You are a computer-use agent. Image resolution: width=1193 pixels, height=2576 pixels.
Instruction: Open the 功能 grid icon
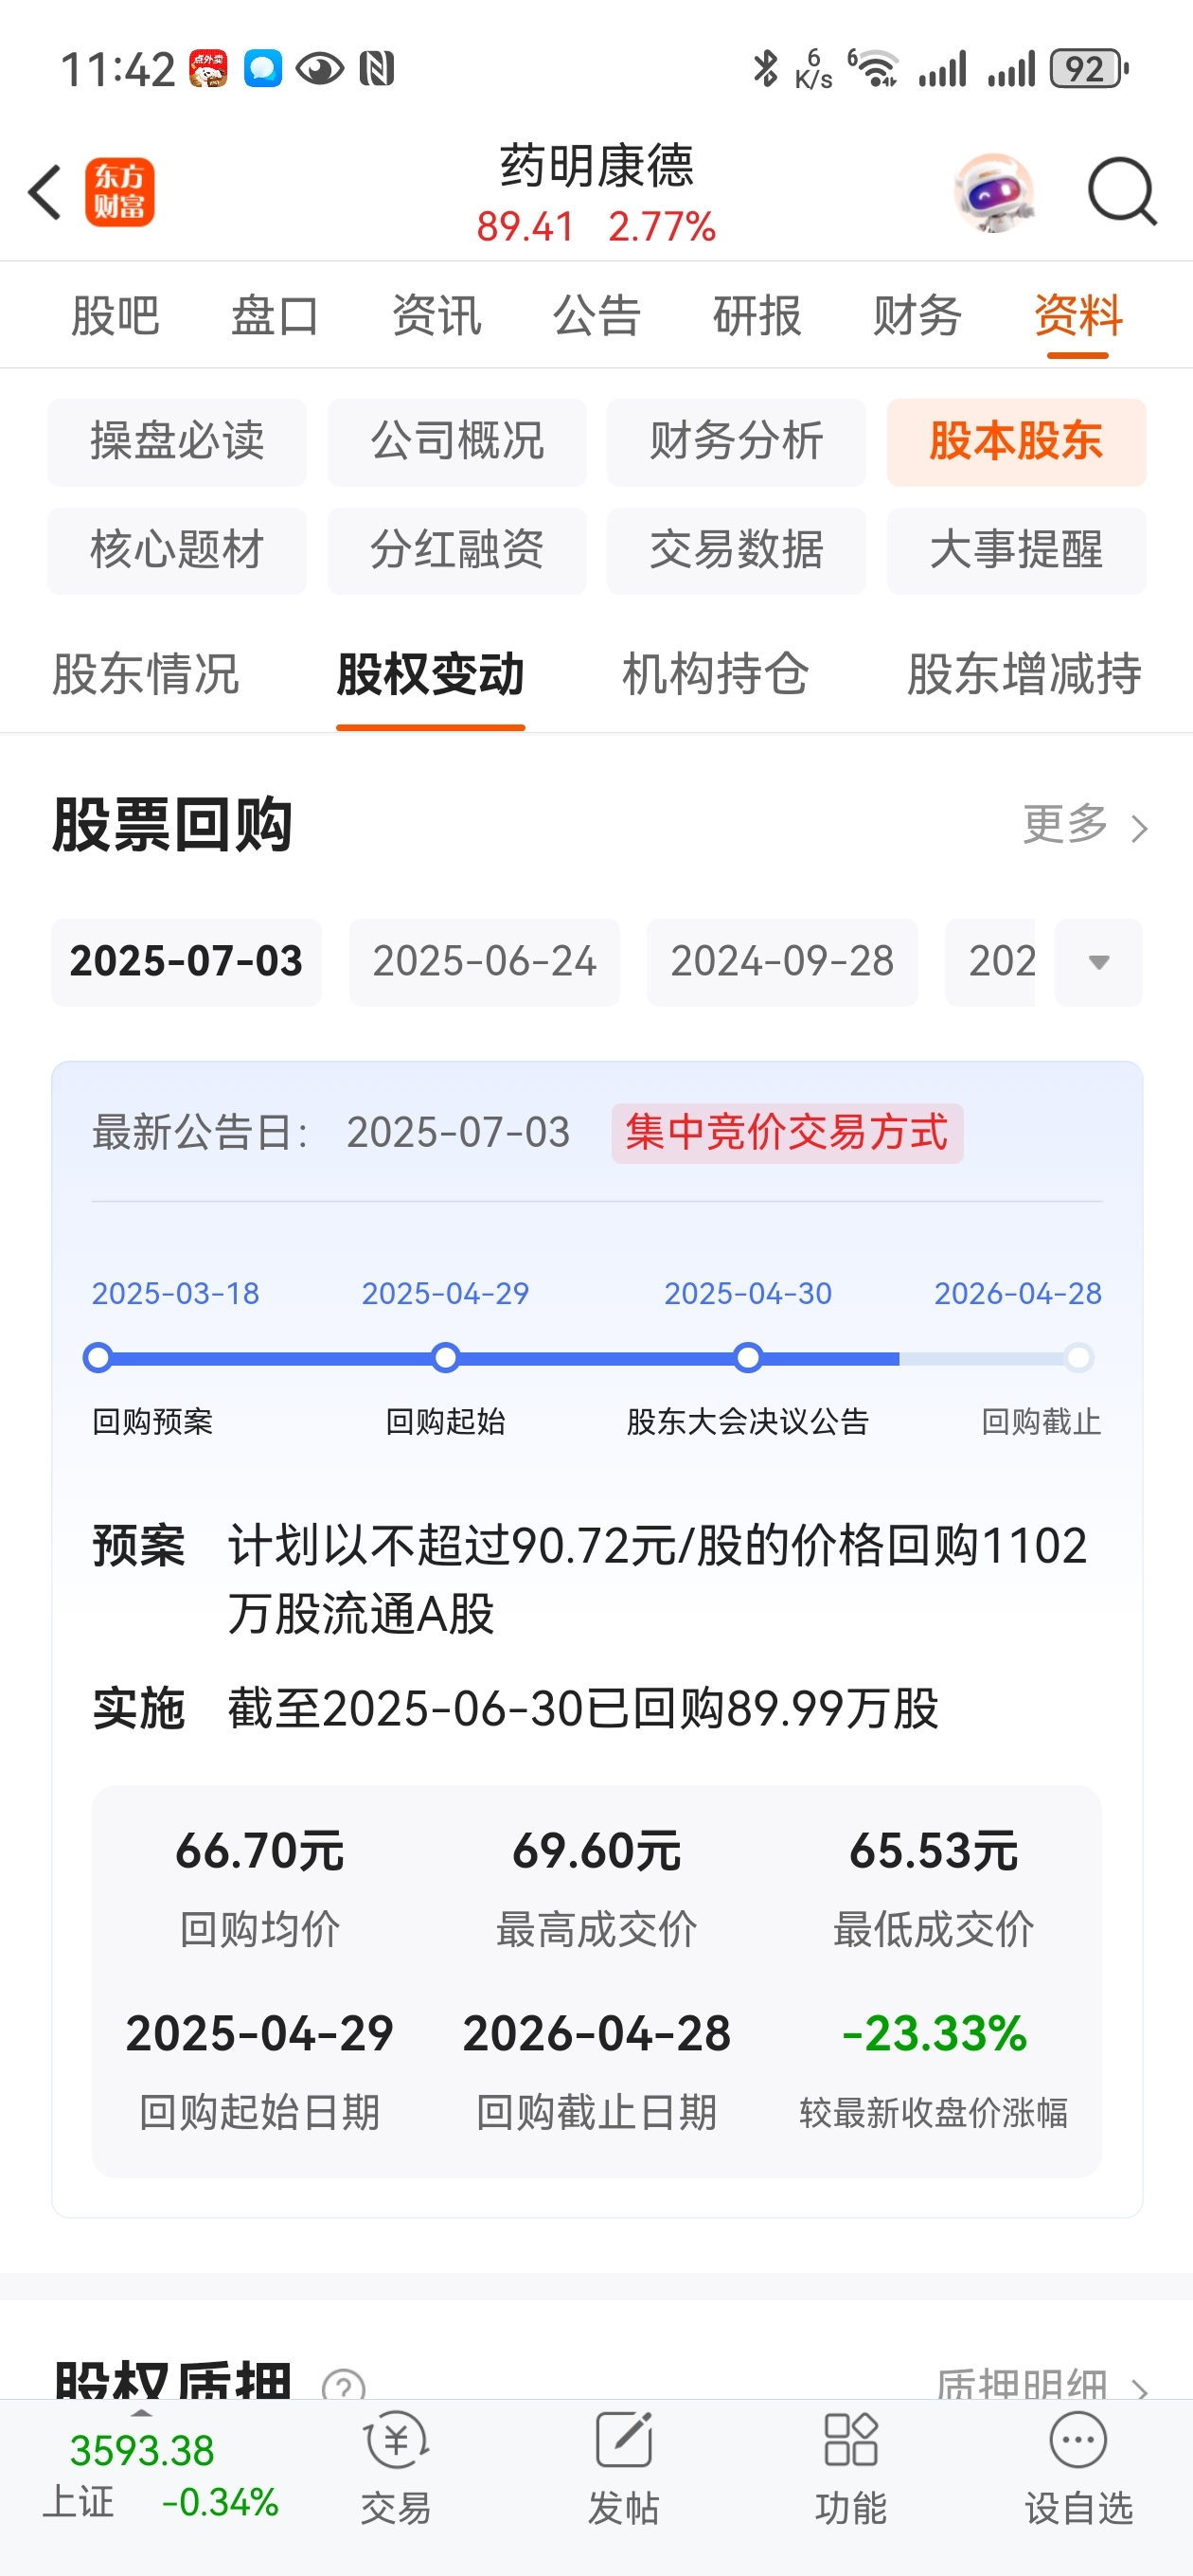(851, 2440)
